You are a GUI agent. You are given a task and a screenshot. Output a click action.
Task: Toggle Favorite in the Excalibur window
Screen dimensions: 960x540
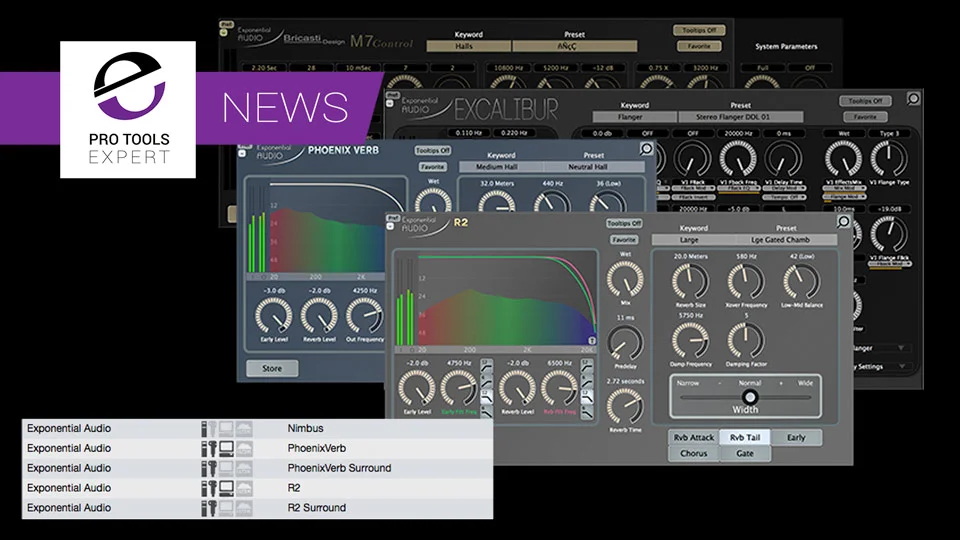865,116
